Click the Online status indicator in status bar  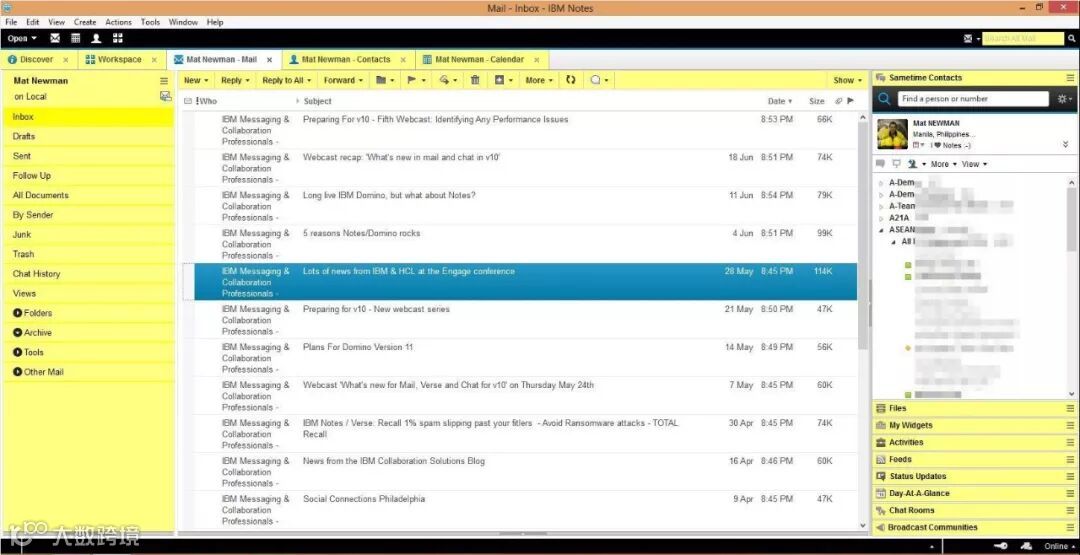(1059, 546)
